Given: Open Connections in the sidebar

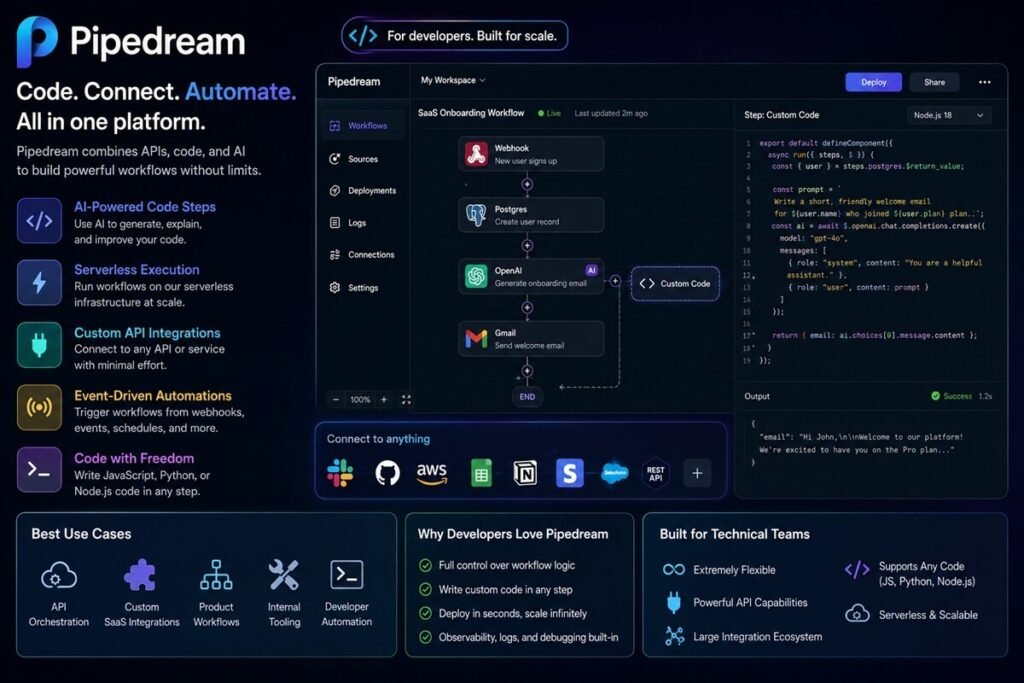Looking at the screenshot, I should [362, 255].
